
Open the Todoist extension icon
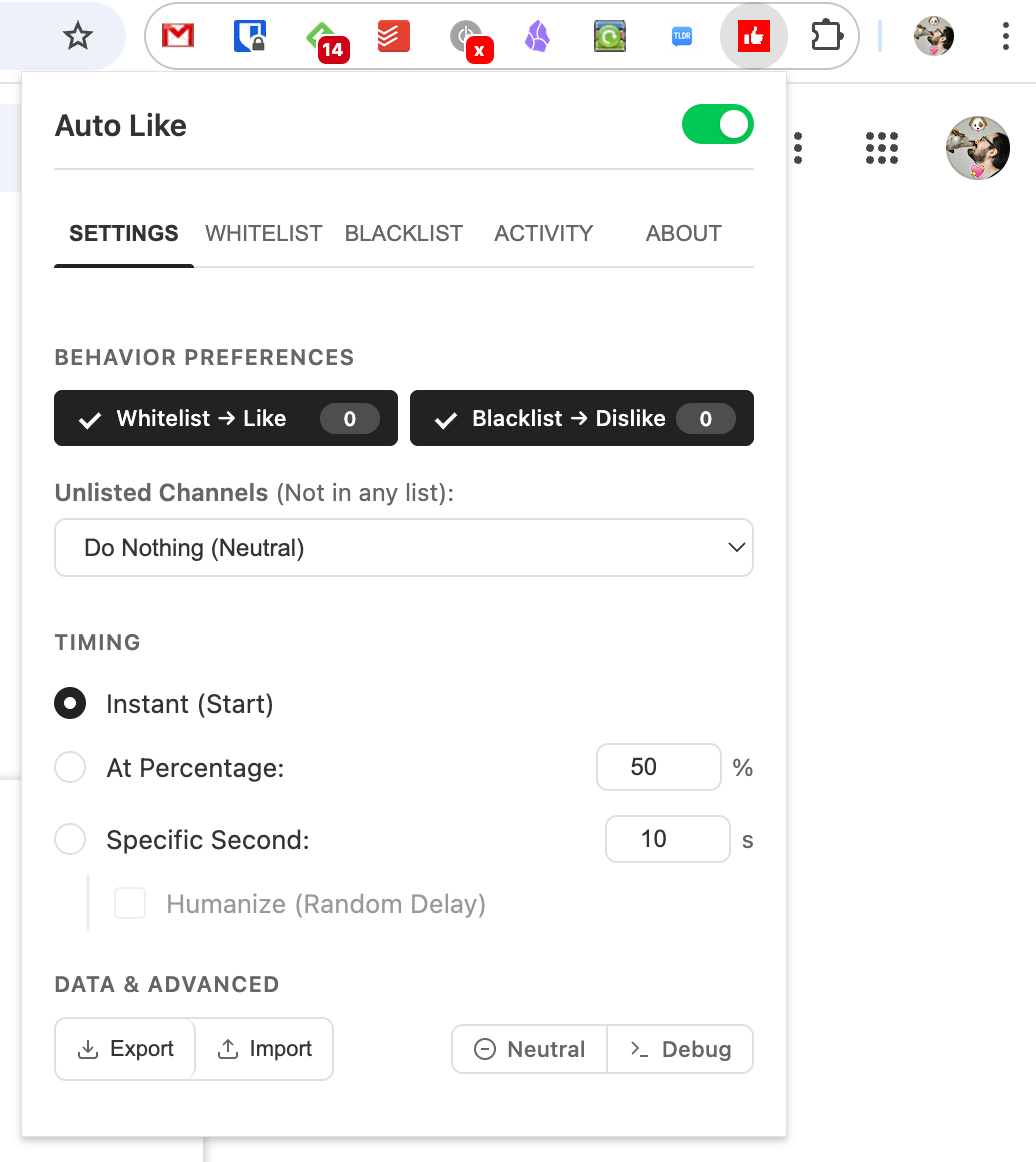click(x=394, y=36)
